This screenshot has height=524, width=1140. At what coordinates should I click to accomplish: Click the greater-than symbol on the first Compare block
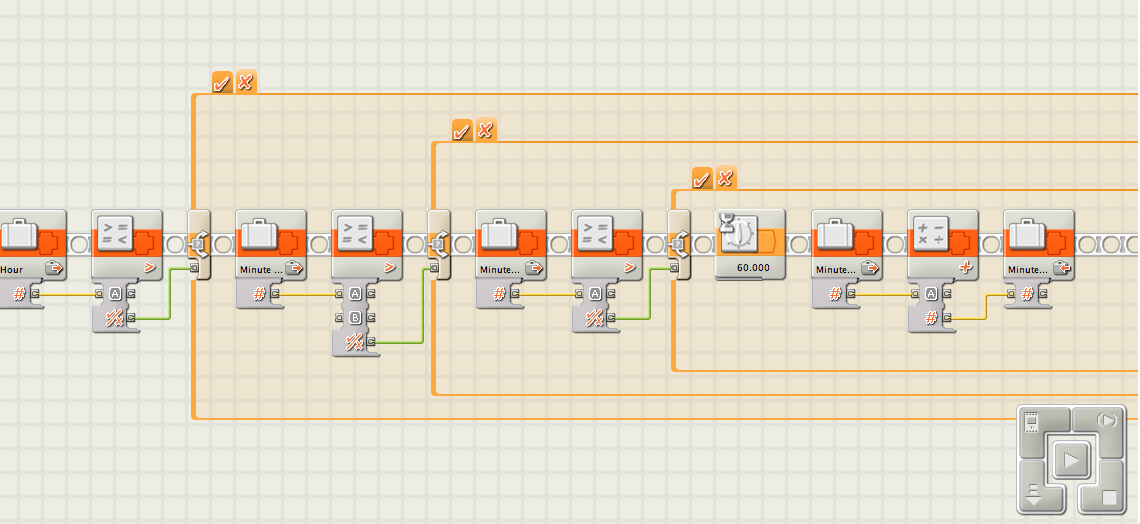(150, 268)
